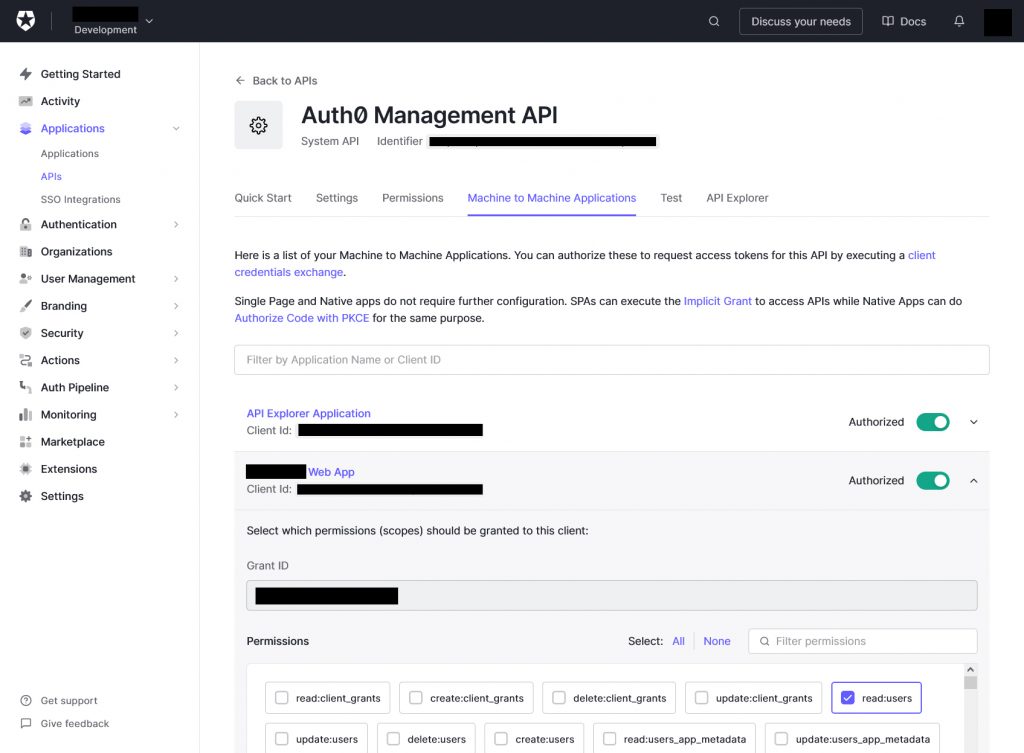Collapse the Web App row details
The width and height of the screenshot is (1024, 753).
974,481
